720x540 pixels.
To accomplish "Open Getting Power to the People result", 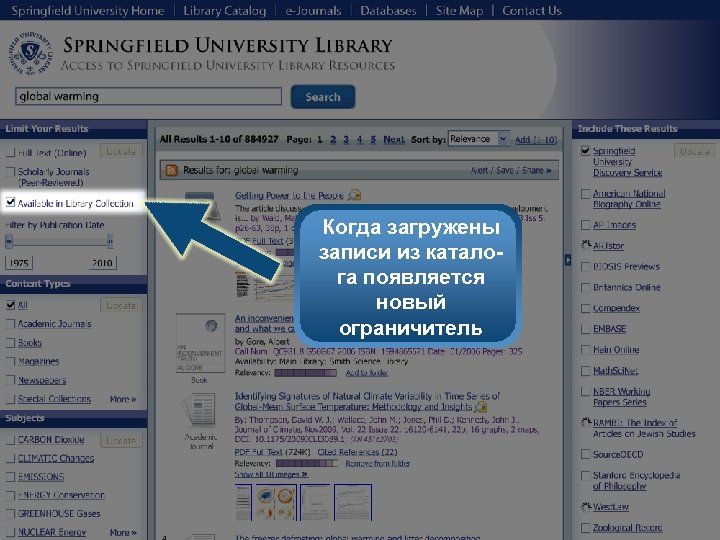I will (289, 196).
